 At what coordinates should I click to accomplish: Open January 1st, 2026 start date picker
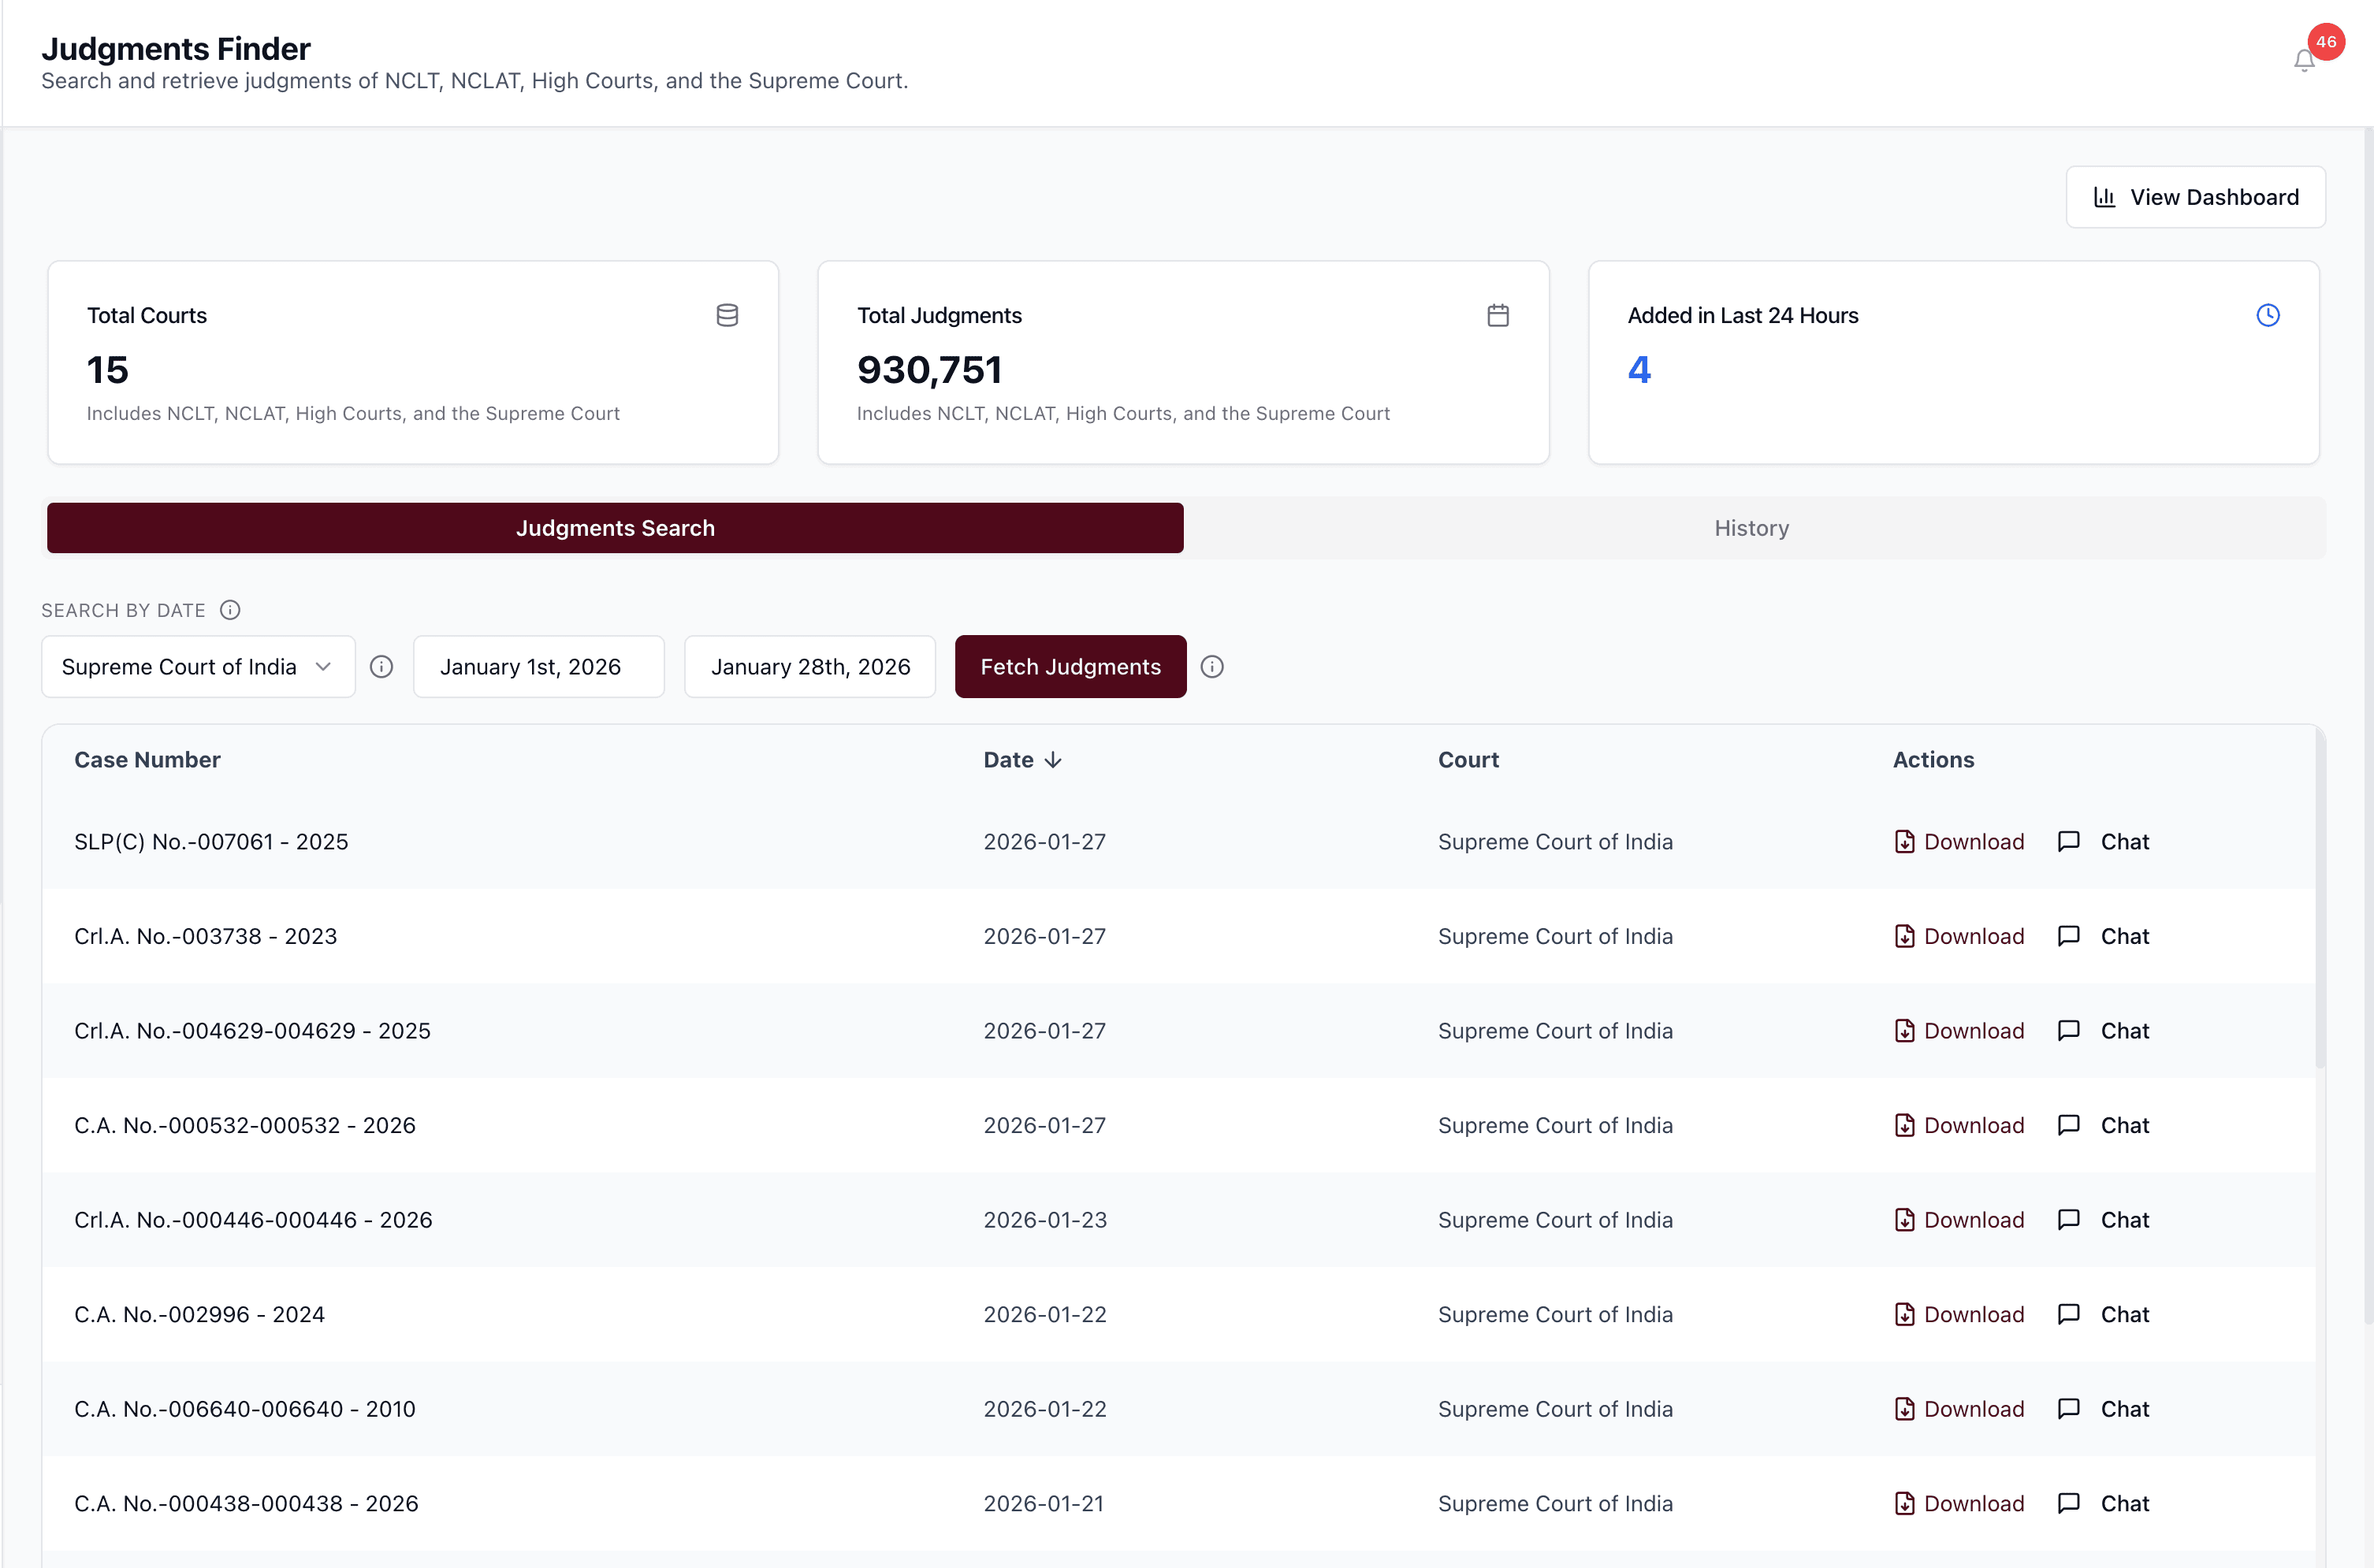(538, 667)
